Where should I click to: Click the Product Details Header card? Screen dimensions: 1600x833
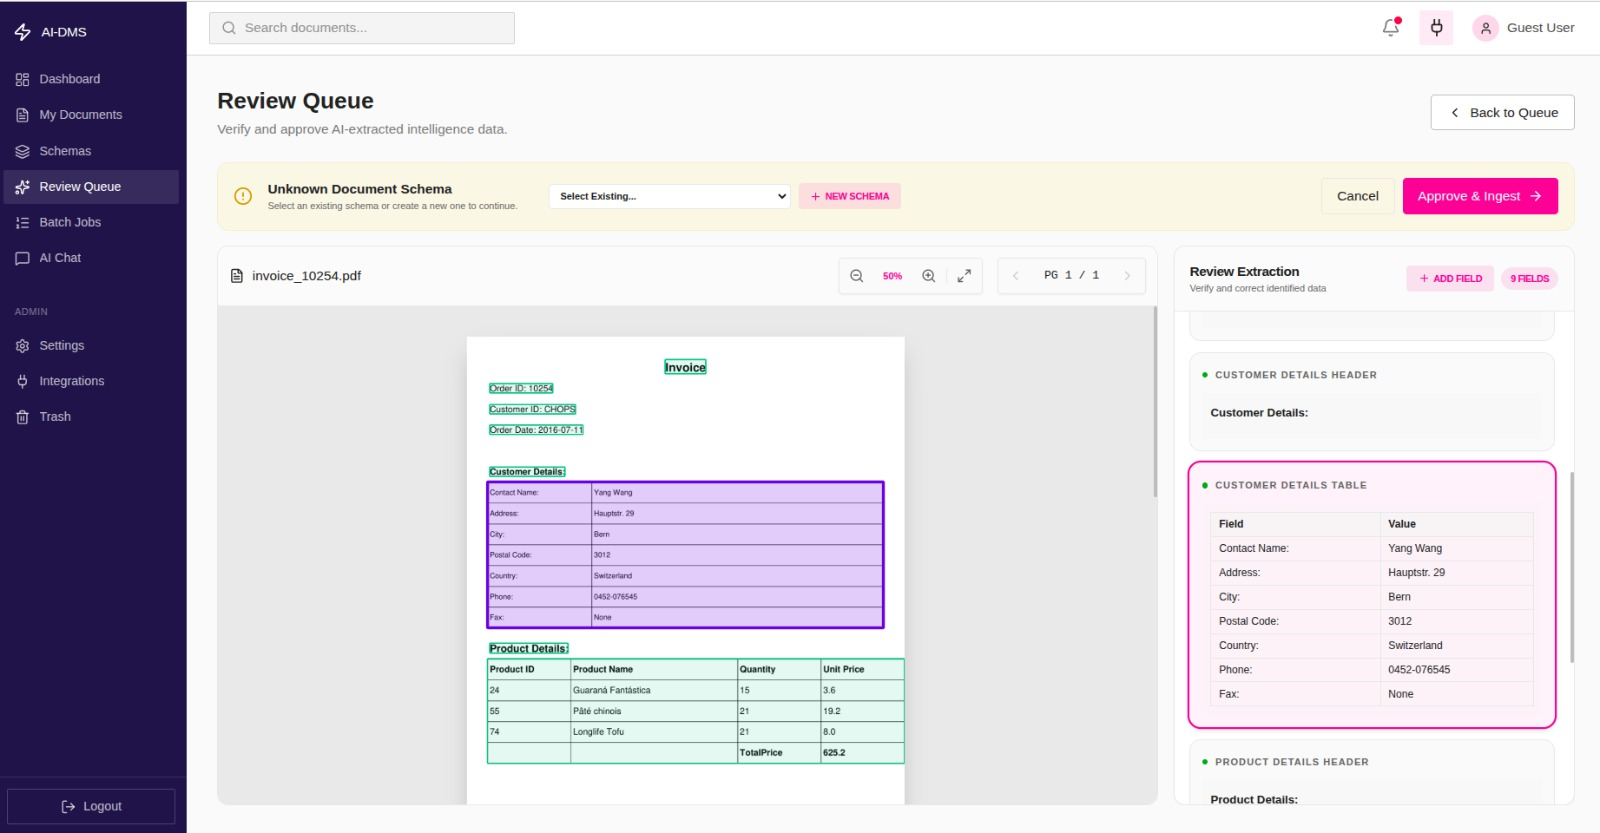tap(1371, 772)
